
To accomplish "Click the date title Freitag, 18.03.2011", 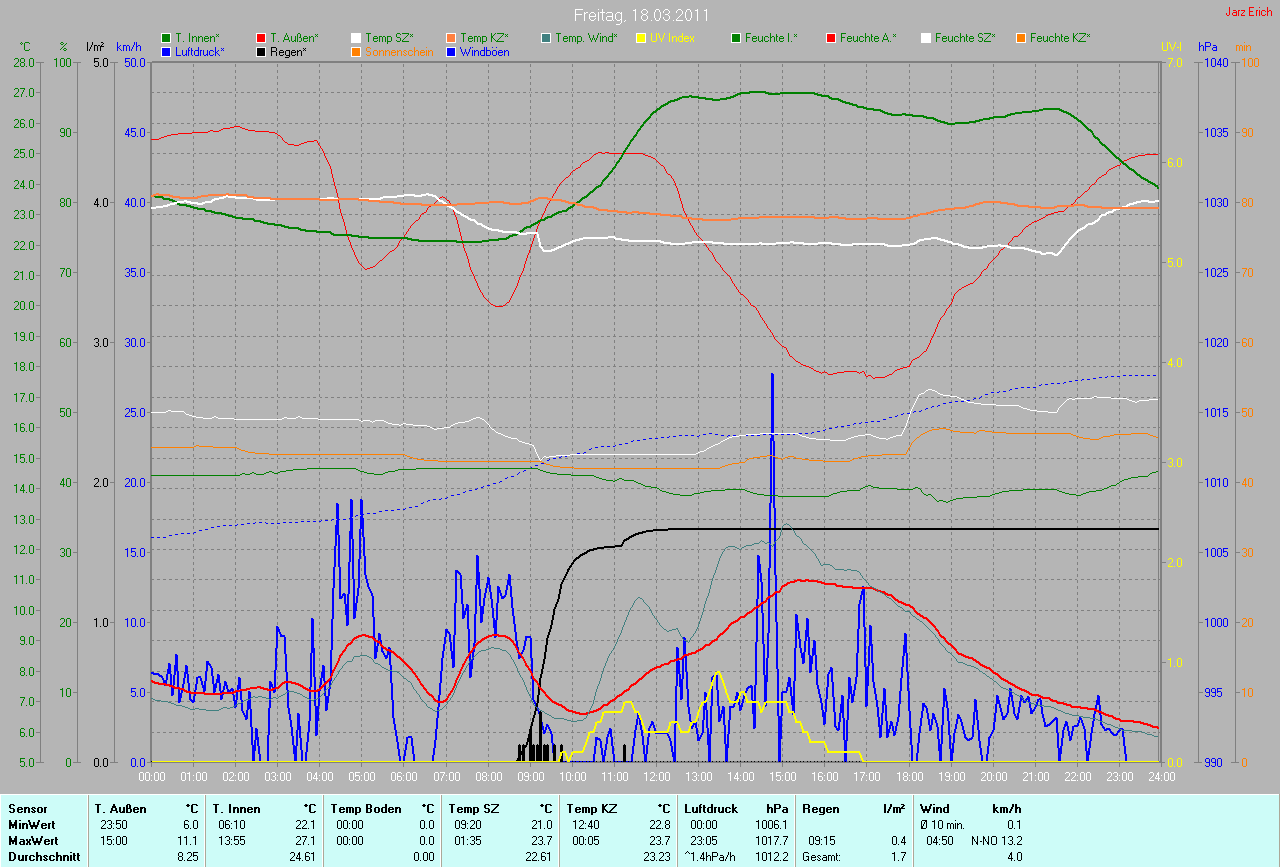I will 642,15.
